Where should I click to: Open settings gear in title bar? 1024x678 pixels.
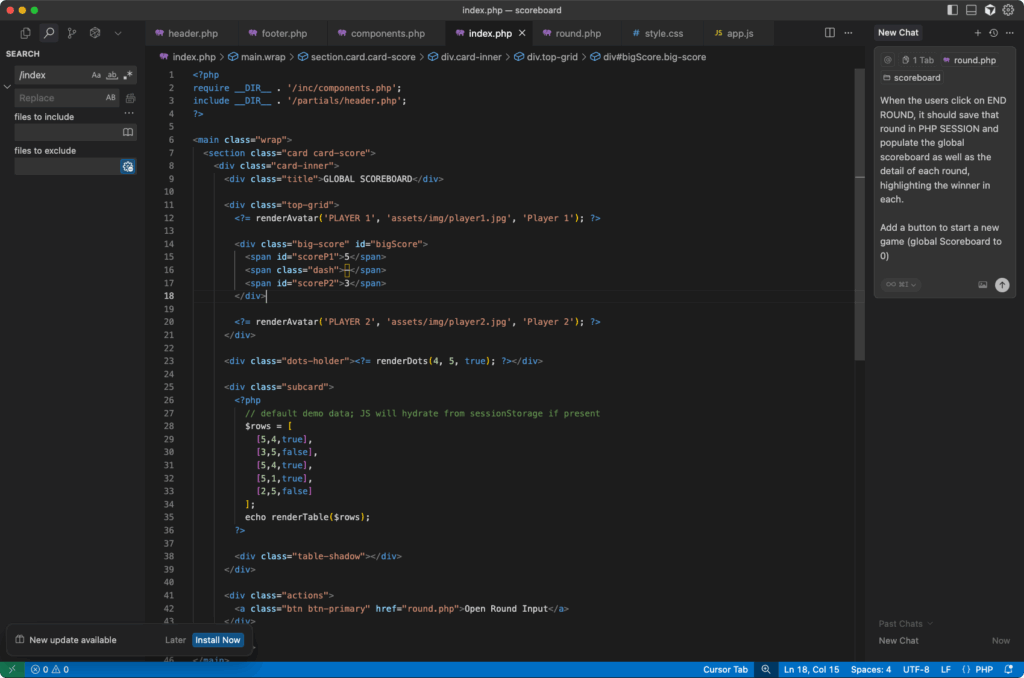(1009, 10)
